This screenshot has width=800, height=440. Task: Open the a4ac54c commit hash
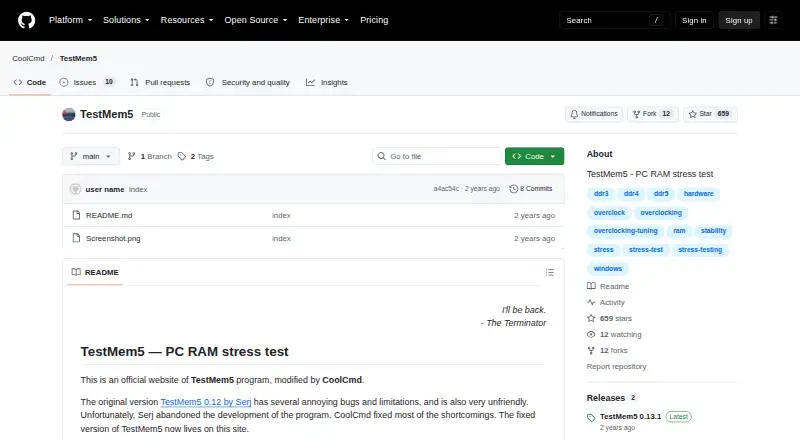(x=446, y=189)
